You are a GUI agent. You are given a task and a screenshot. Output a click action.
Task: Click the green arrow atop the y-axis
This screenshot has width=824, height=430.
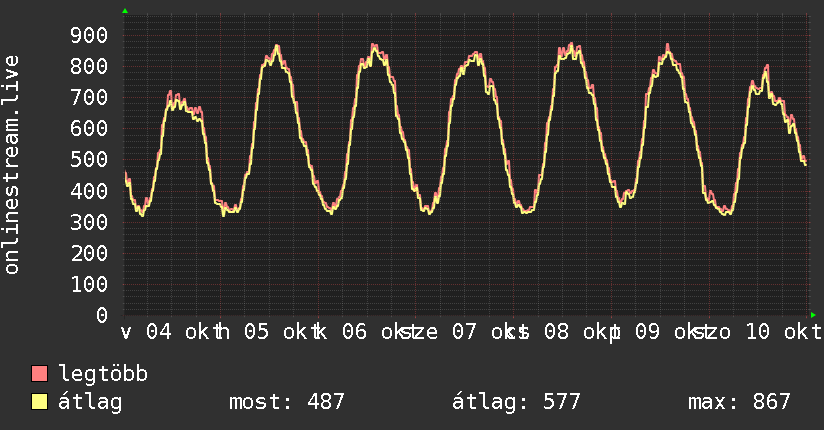click(125, 11)
